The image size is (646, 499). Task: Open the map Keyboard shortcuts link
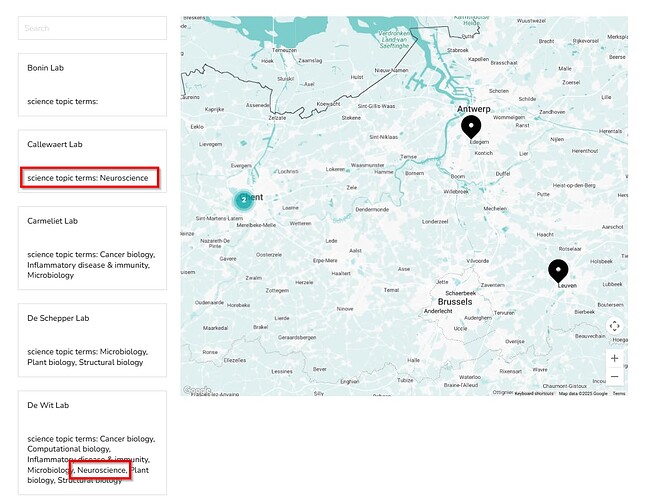coord(534,394)
